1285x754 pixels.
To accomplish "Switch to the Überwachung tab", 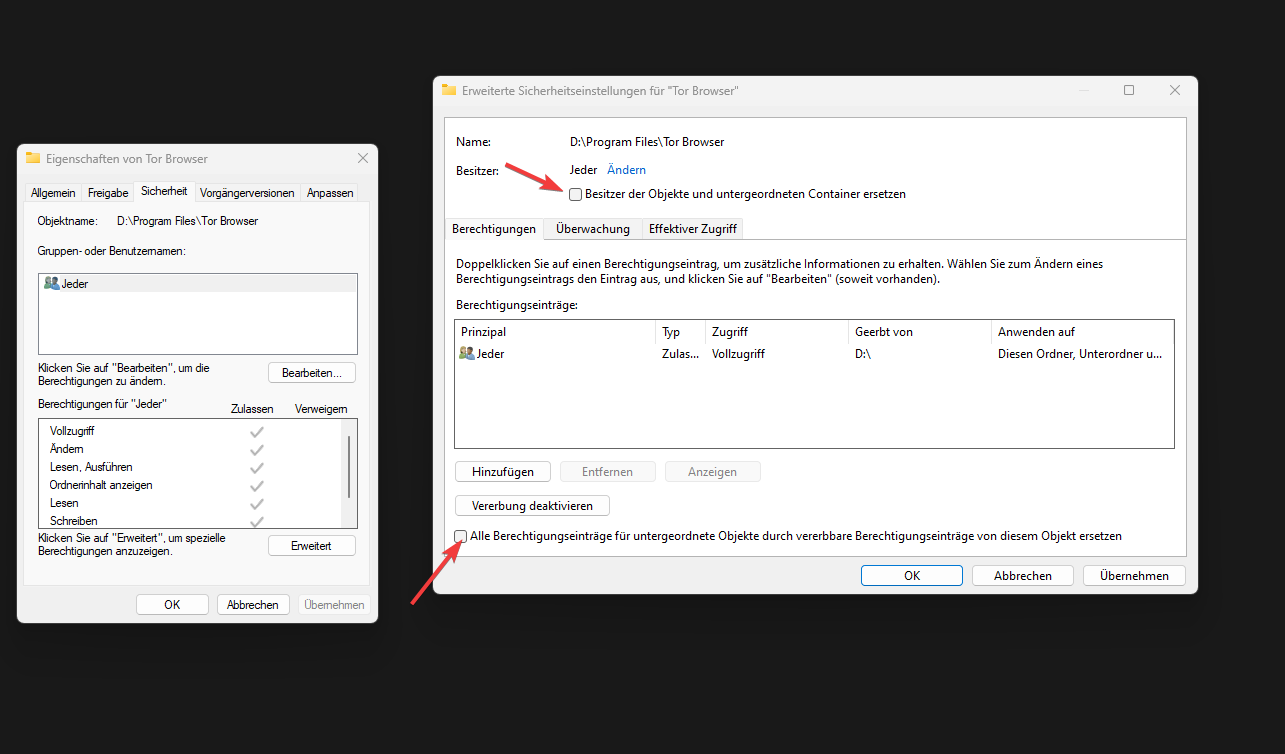I will (x=593, y=229).
